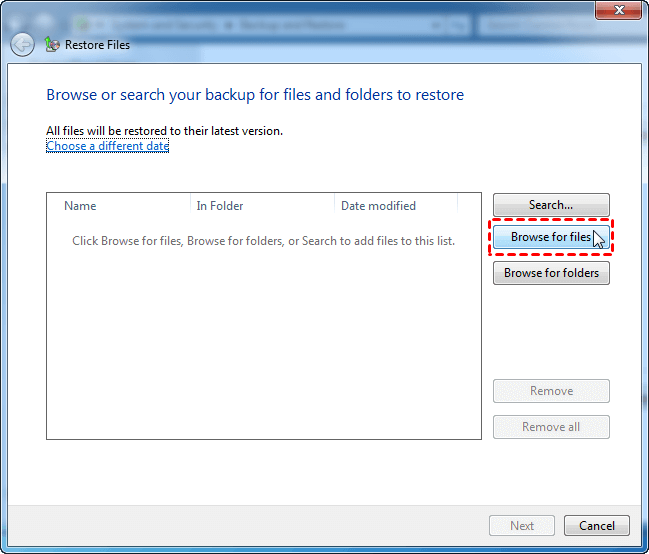Click the Next button
This screenshot has height=554, width=649.
pos(522,525)
